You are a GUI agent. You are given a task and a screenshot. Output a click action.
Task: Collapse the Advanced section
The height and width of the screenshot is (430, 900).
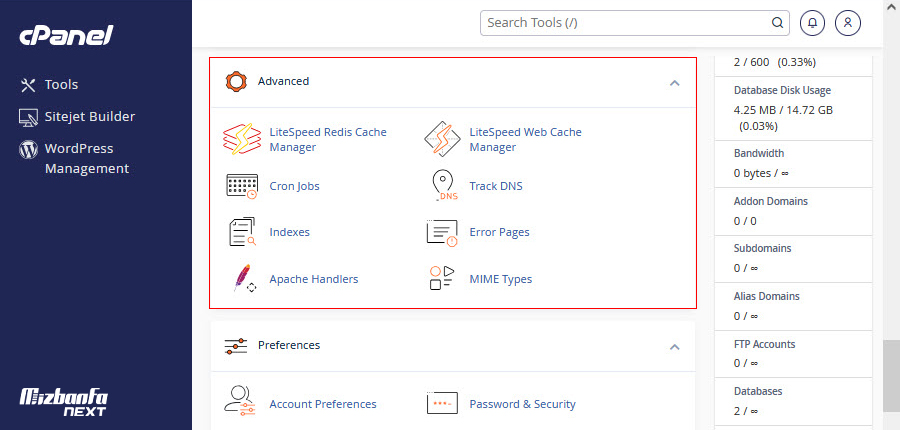coord(675,83)
